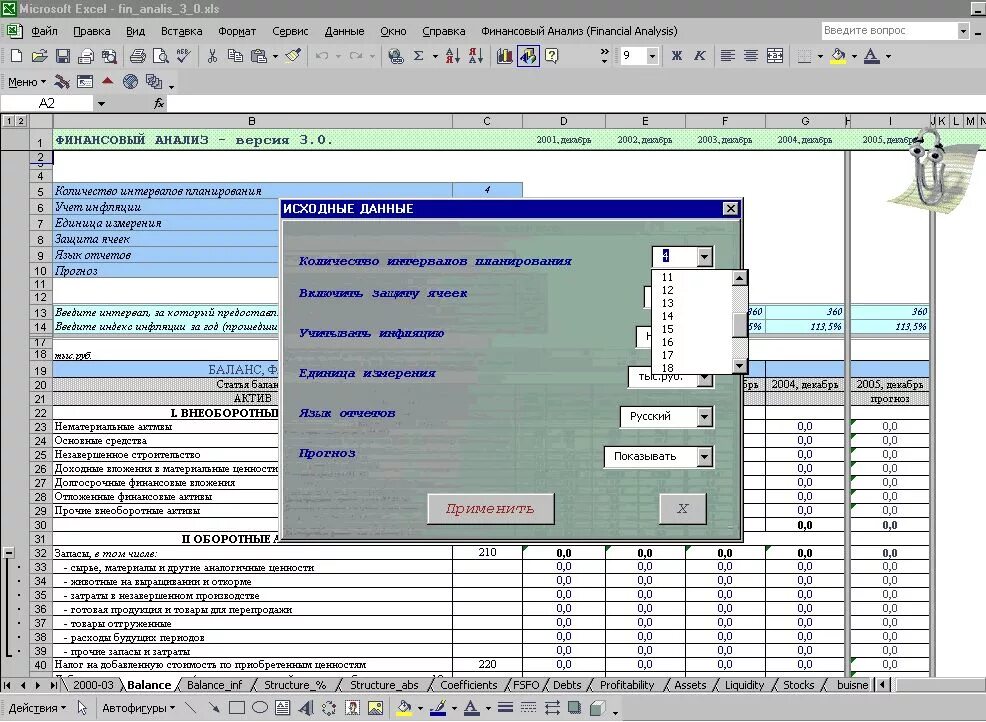Click outline level 1 button
This screenshot has height=722, width=986.
[9, 121]
